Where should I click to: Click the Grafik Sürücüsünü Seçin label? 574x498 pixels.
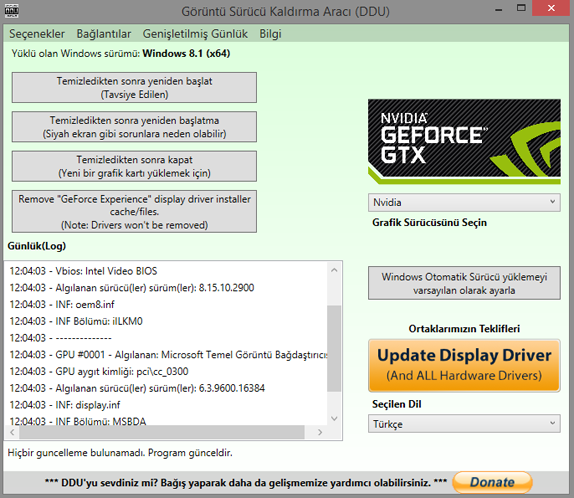[429, 223]
